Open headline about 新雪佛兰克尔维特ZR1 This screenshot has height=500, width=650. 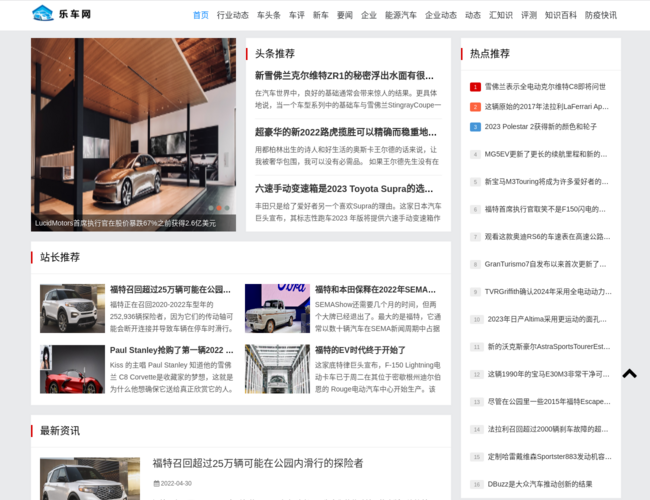344,75
